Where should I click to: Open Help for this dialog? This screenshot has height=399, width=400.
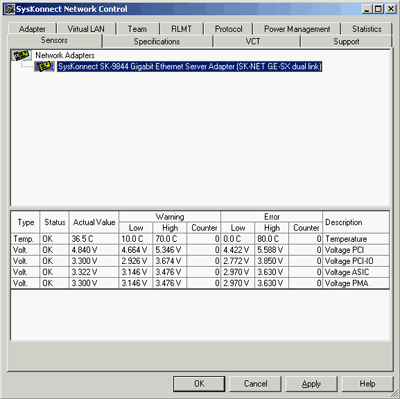point(367,384)
